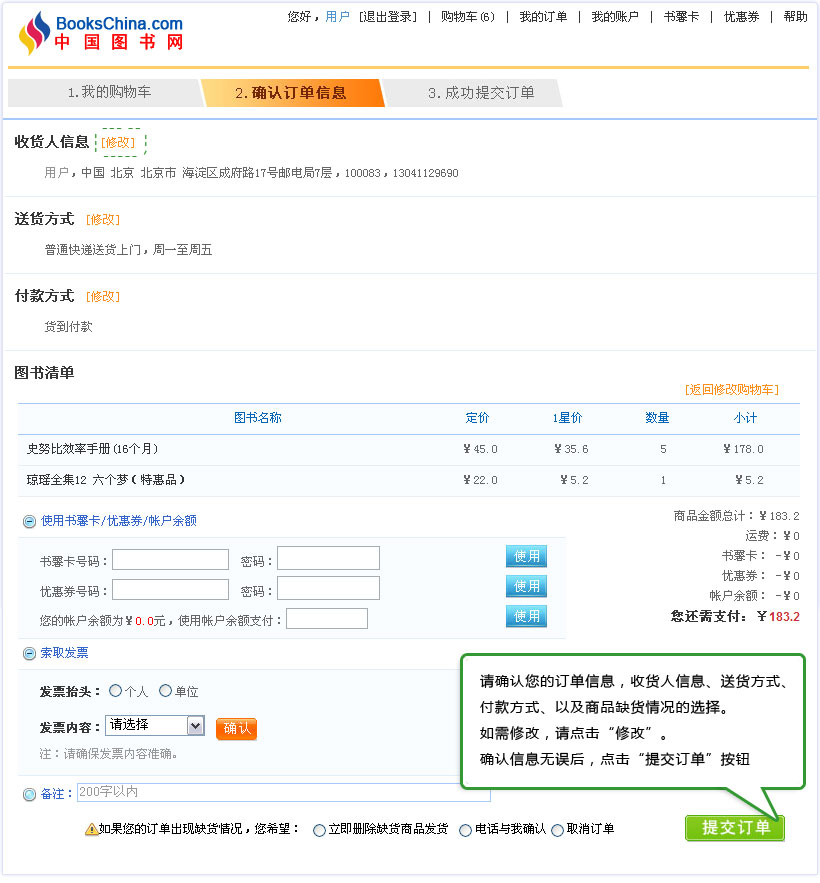
Task: Click the out-of-stock warning triangle icon
Action: (91, 829)
